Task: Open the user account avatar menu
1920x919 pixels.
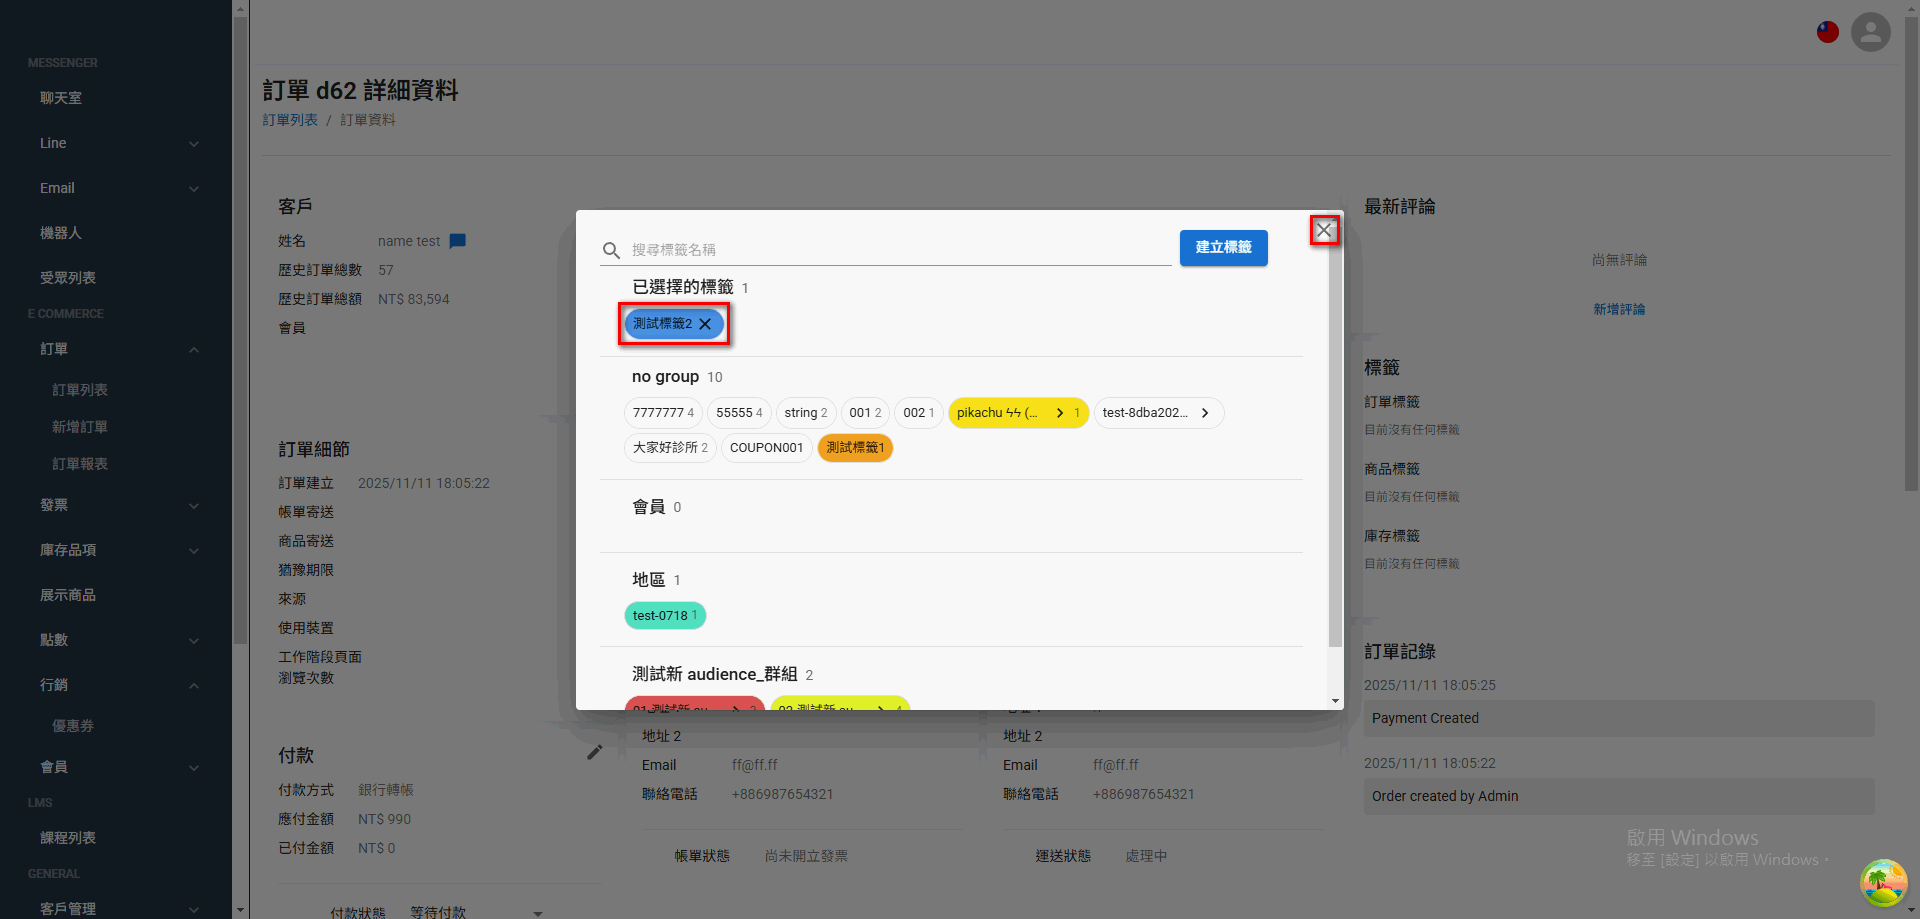Action: click(x=1871, y=32)
